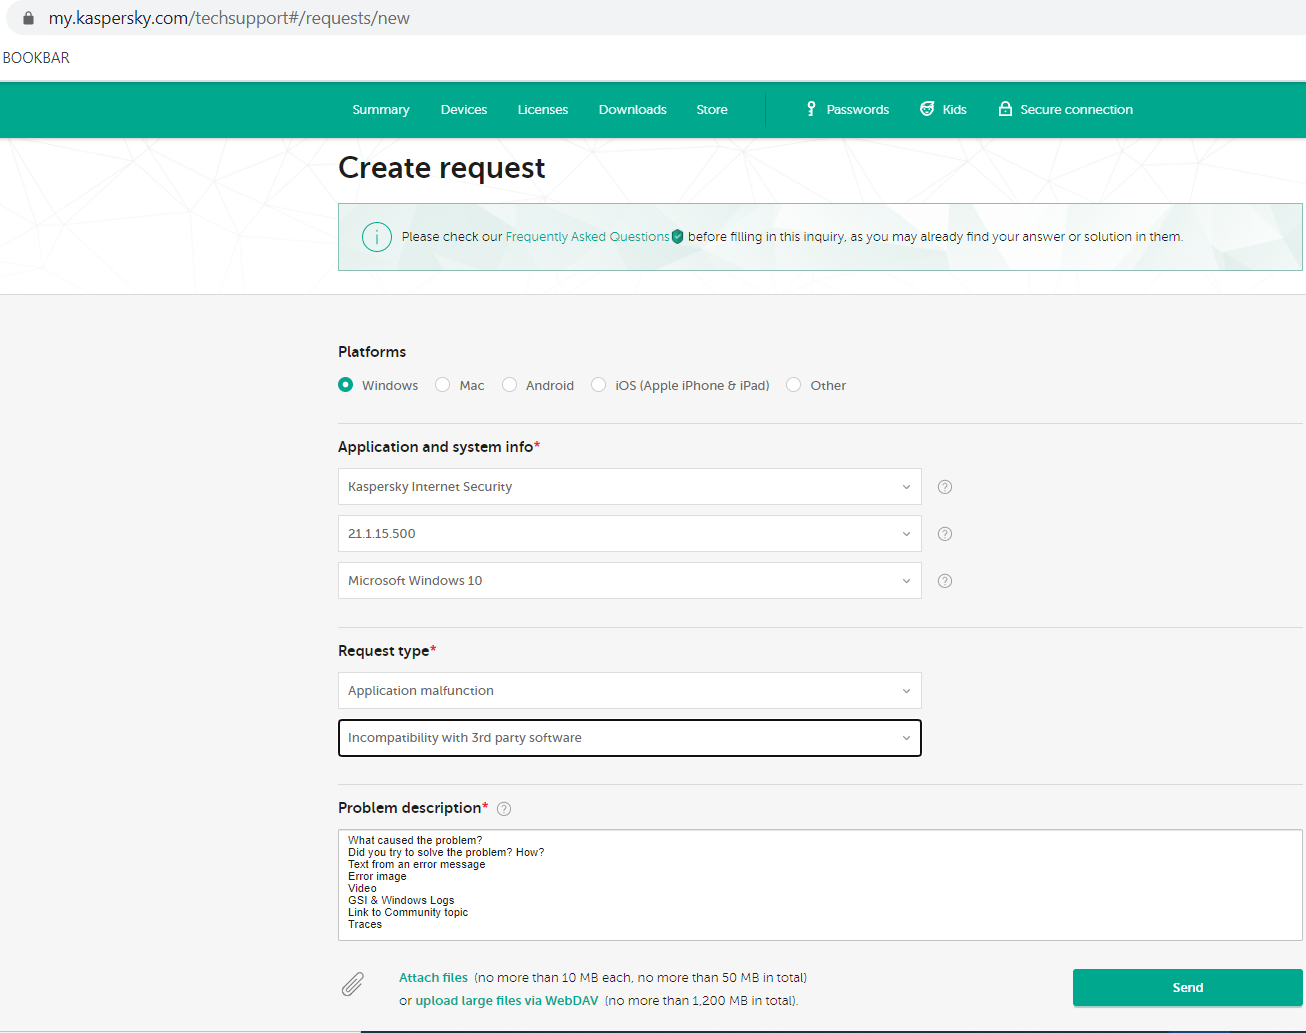Viewport: 1306px width, 1033px height.
Task: Click the info icon in FAQ banner
Action: (x=376, y=237)
